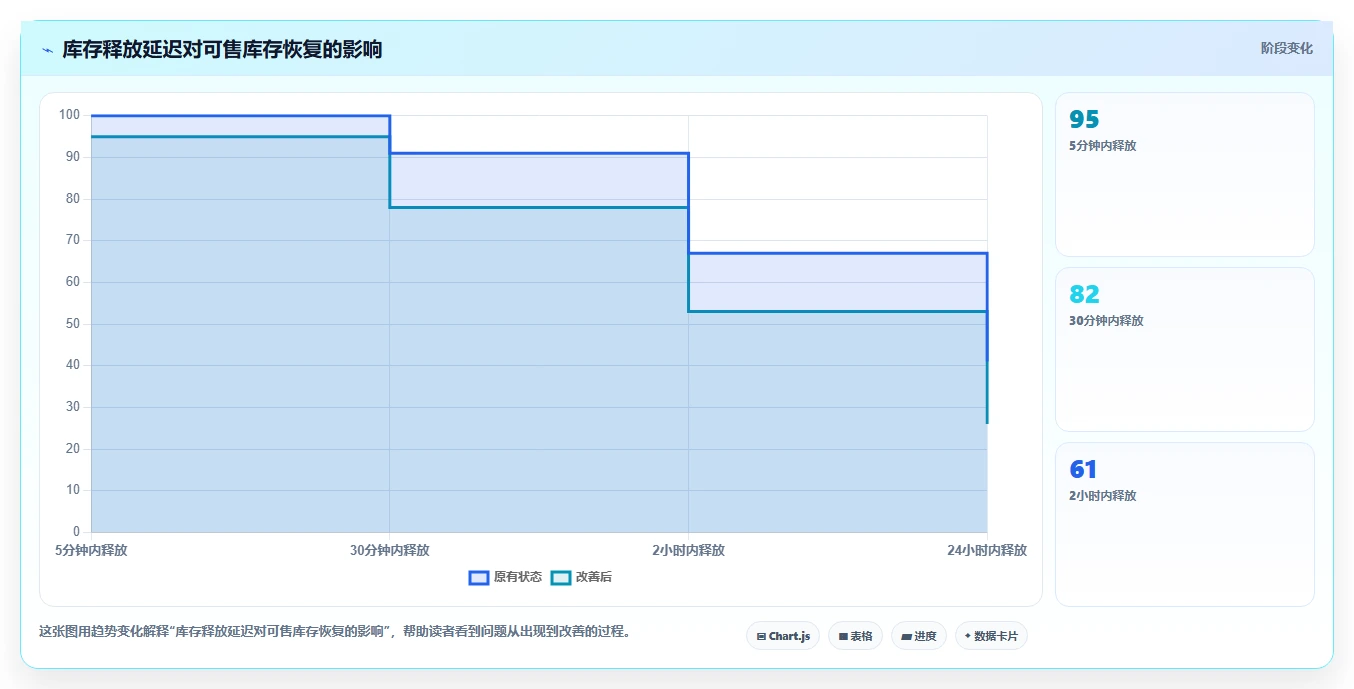Click the 进度 tag icon
The width and height of the screenshot is (1354, 689).
(x=906, y=636)
